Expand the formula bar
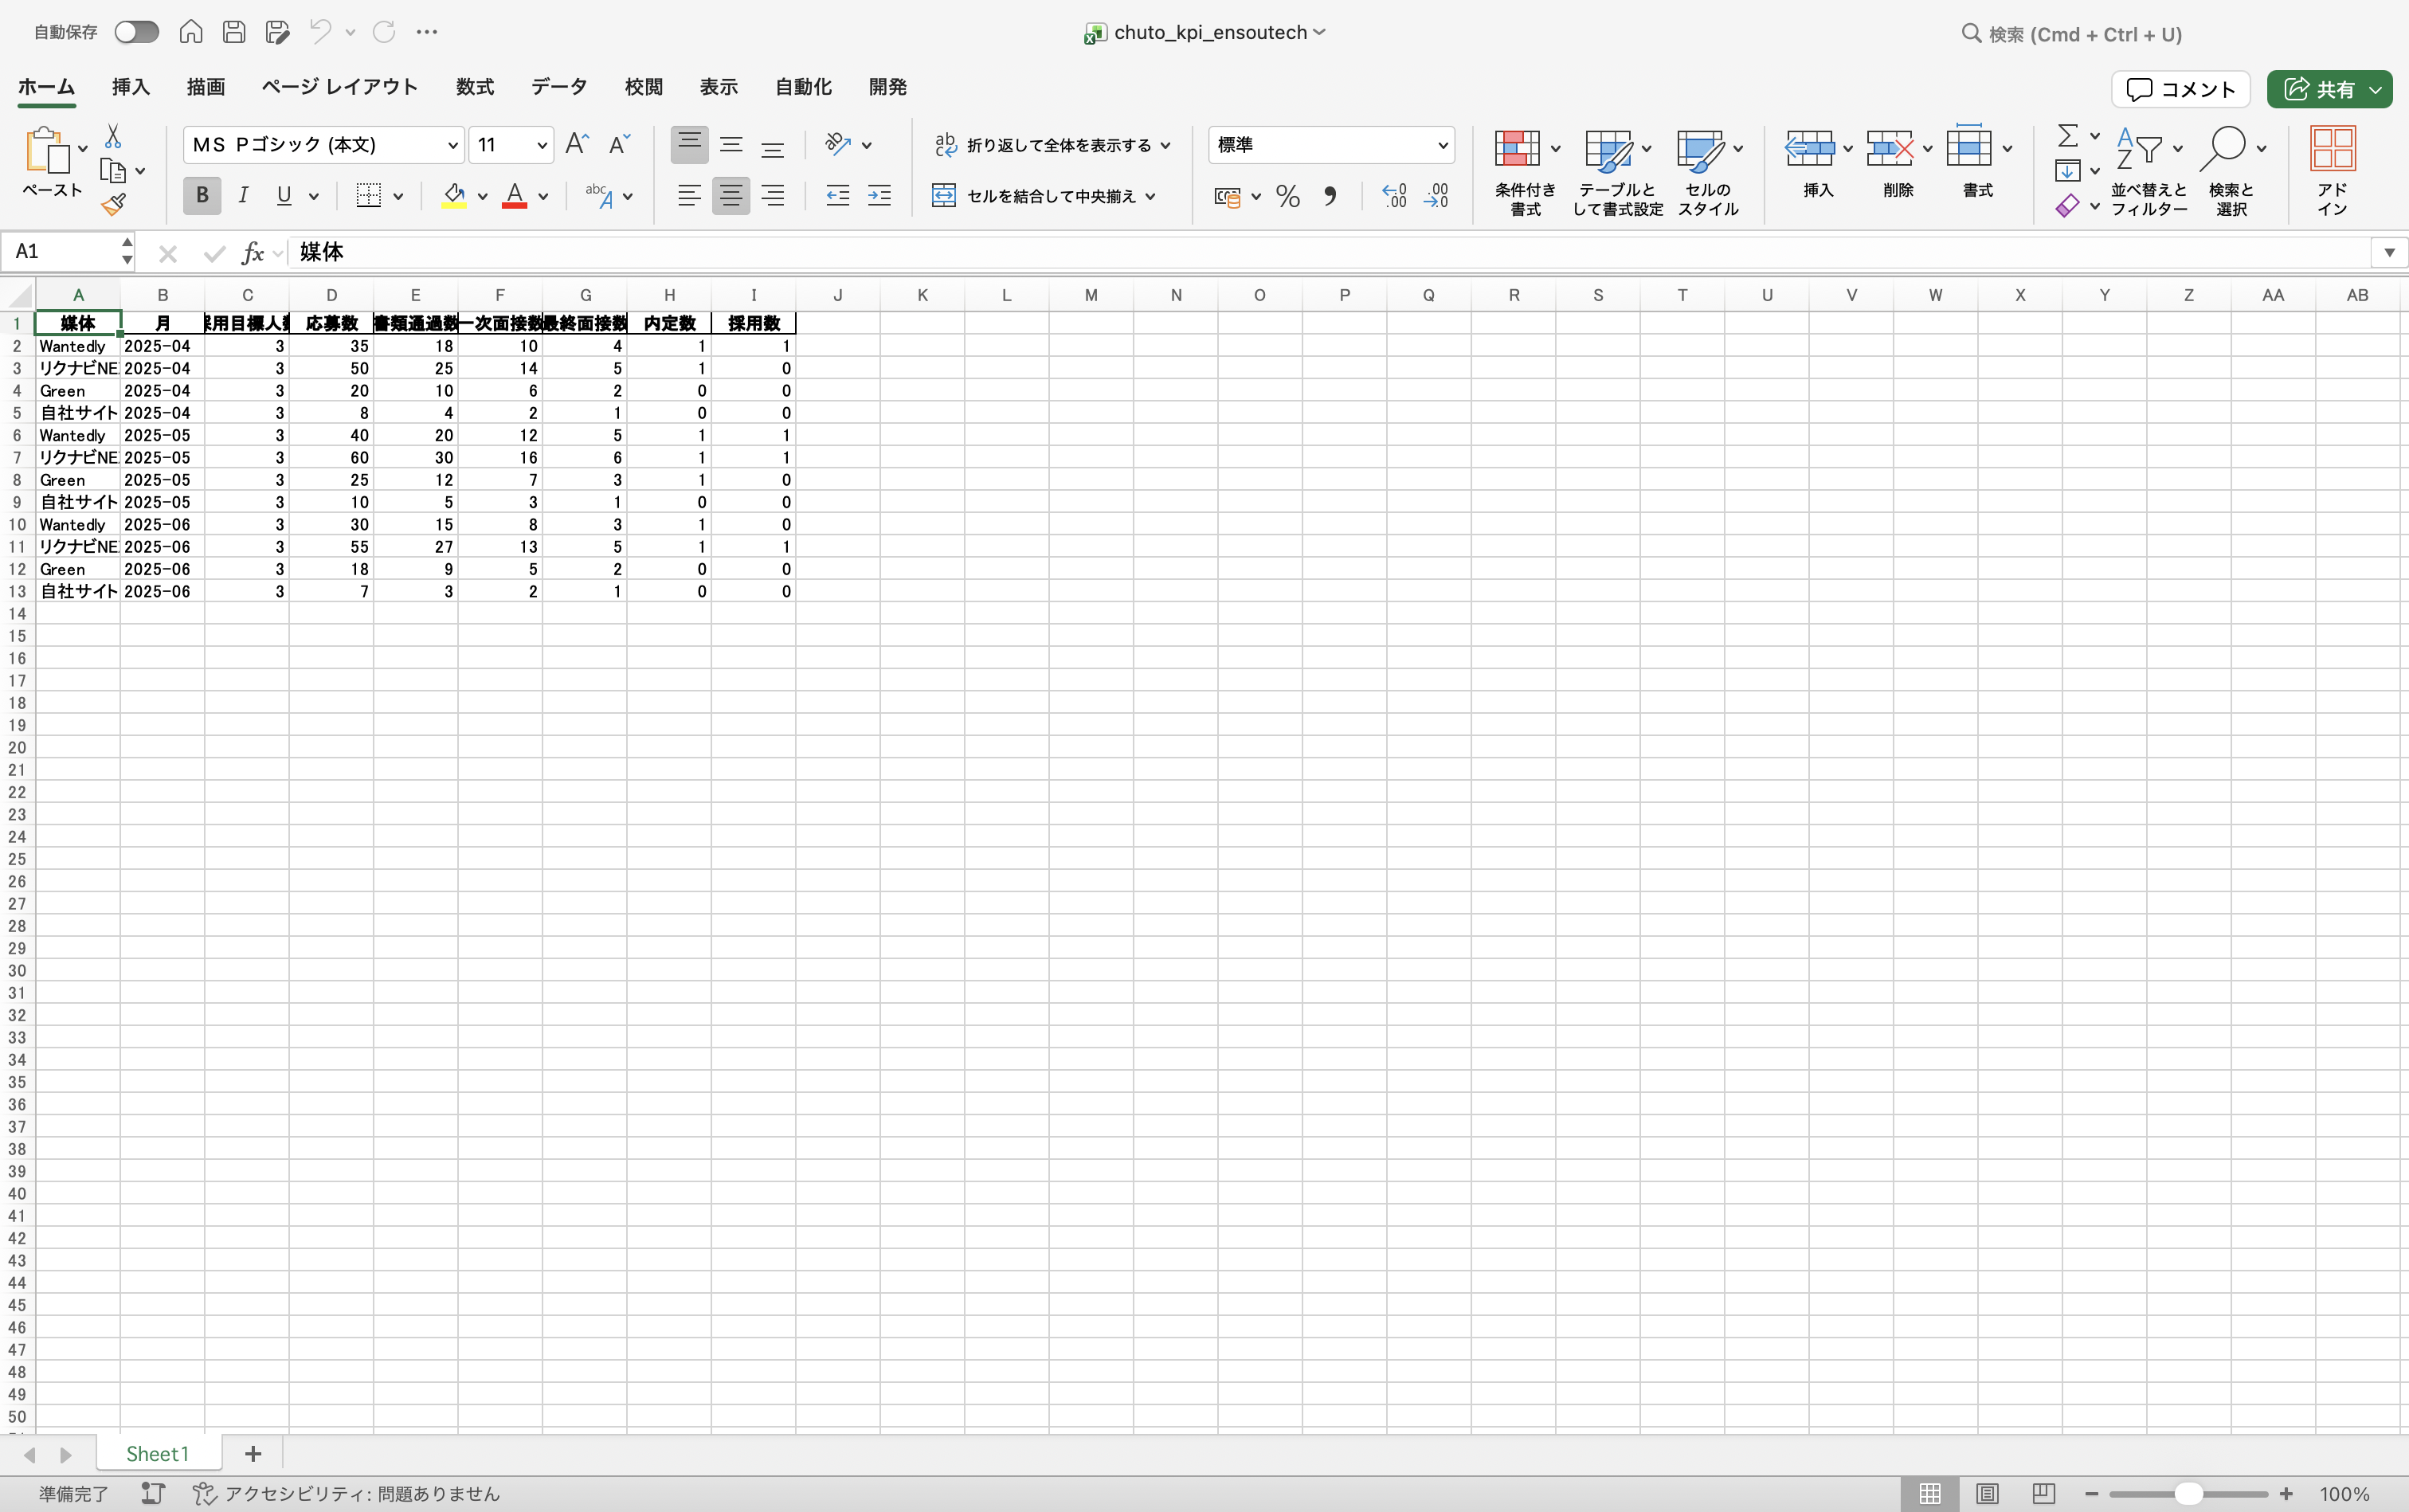 point(2389,252)
